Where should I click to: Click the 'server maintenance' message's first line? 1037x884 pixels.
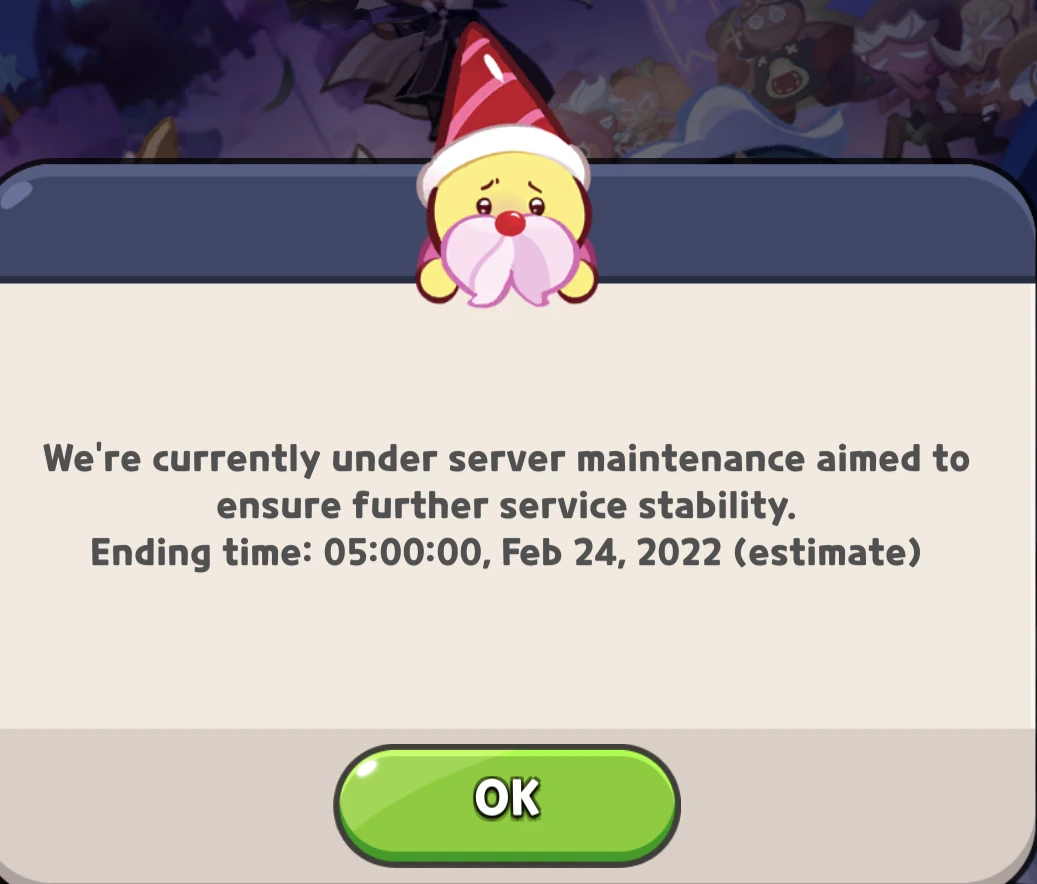click(x=506, y=458)
